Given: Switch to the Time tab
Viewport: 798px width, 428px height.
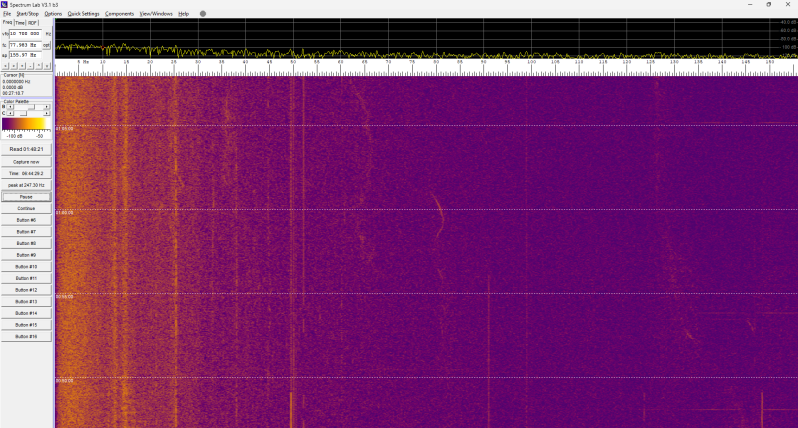Looking at the screenshot, I should coord(20,23).
